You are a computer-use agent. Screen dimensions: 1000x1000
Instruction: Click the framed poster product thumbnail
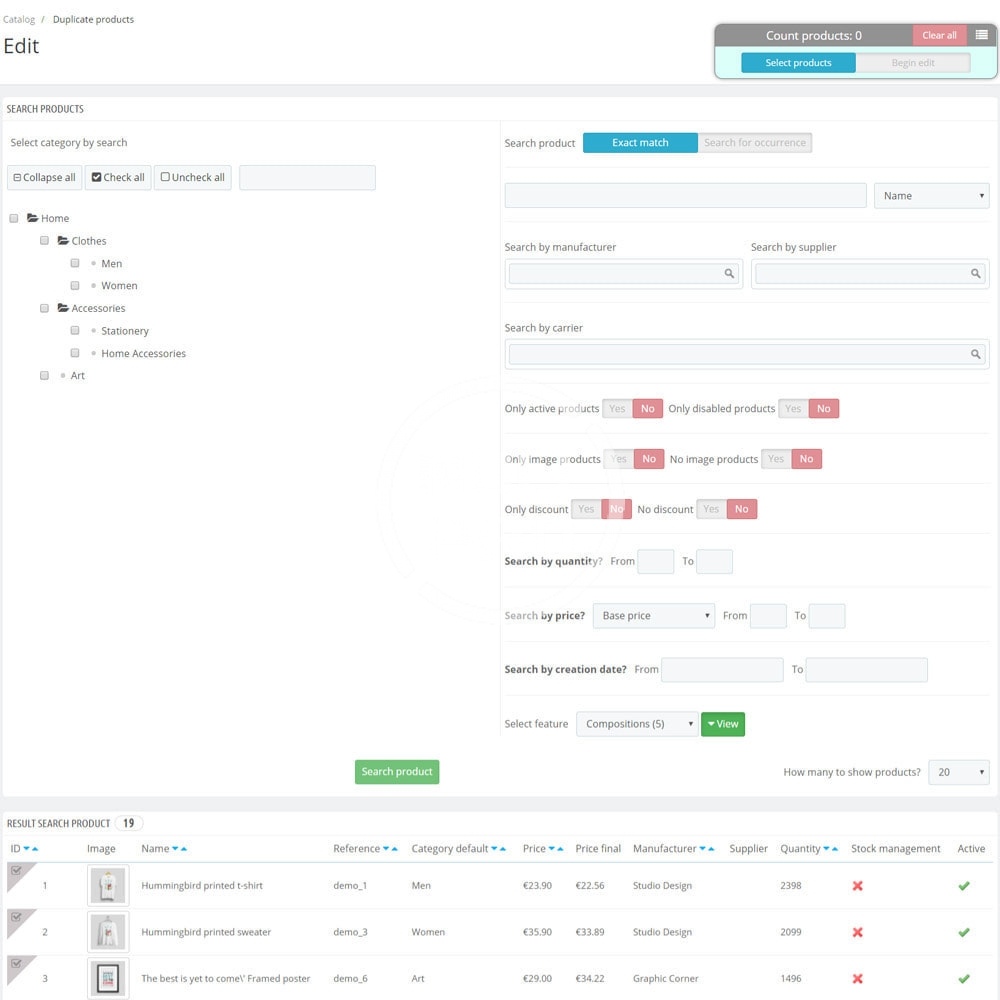[108, 978]
